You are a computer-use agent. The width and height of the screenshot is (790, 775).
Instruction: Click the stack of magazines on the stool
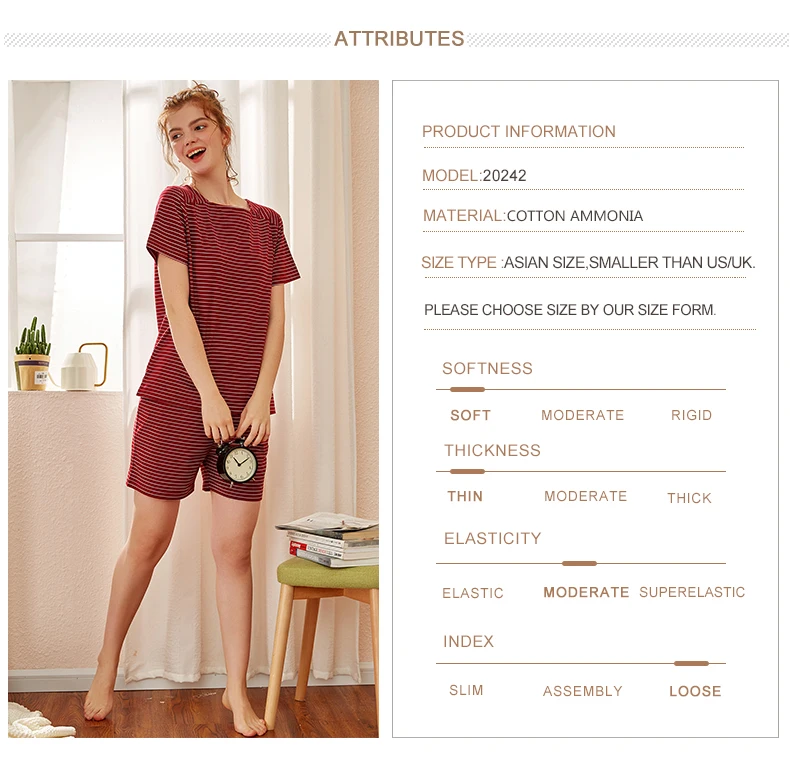[x=328, y=539]
